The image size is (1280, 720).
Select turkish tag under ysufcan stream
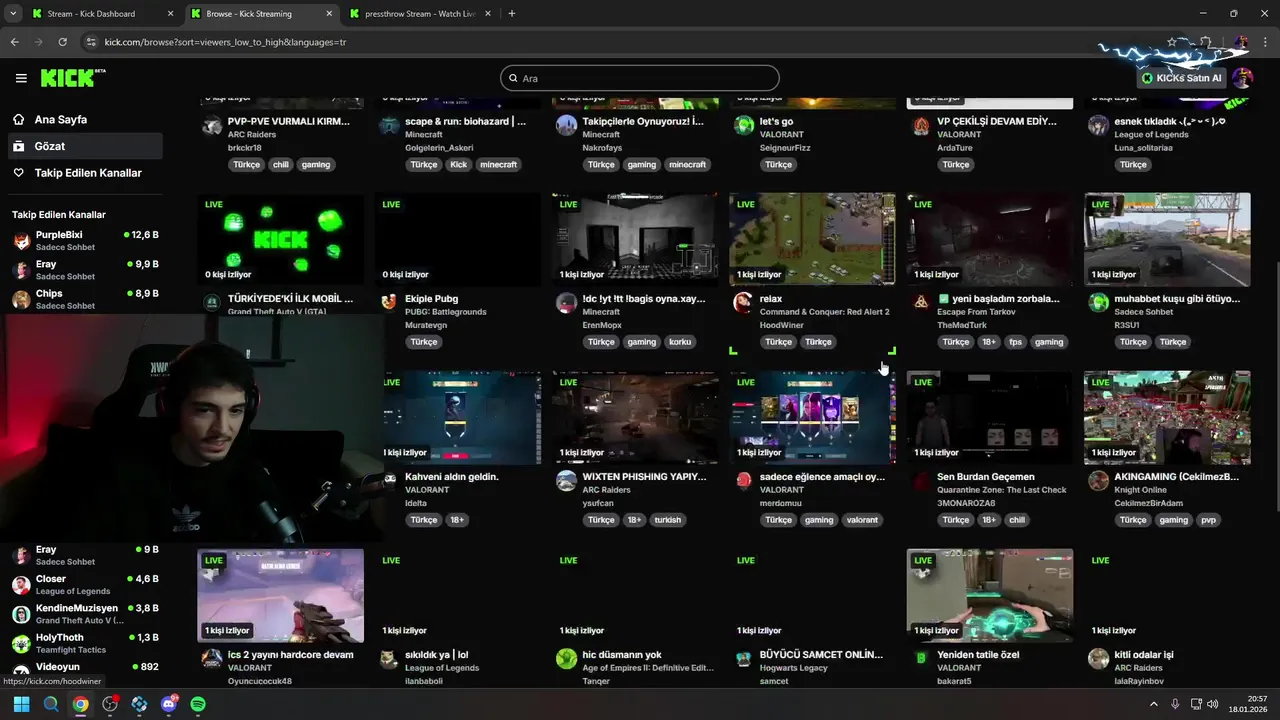point(668,520)
